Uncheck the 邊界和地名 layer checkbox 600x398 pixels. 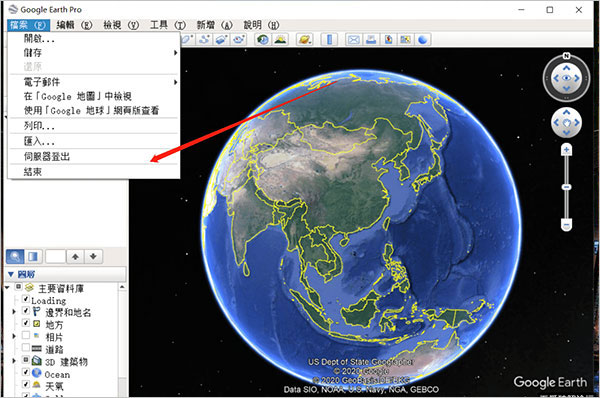pos(26,311)
